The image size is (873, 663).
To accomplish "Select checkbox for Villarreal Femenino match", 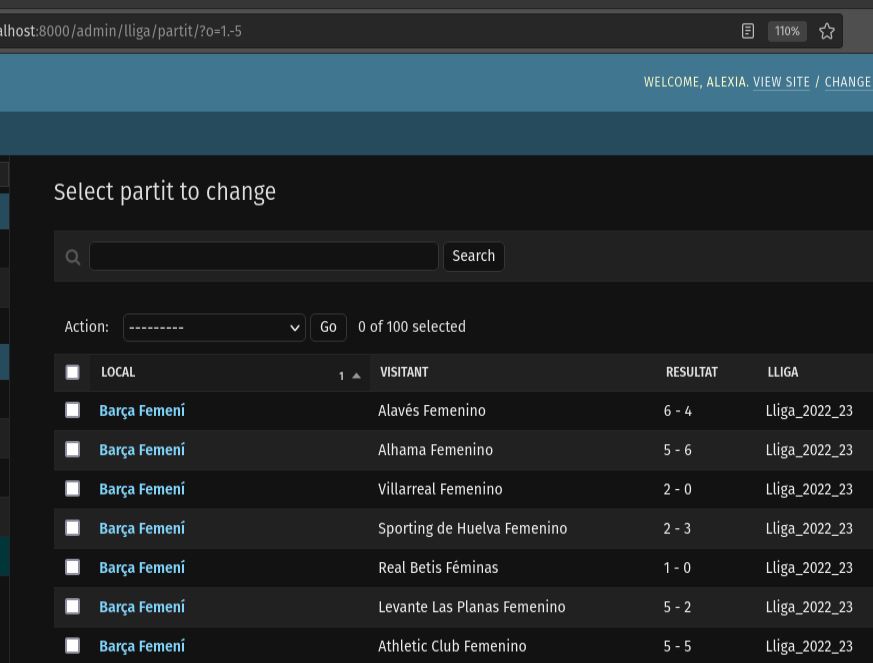I will 72,489.
